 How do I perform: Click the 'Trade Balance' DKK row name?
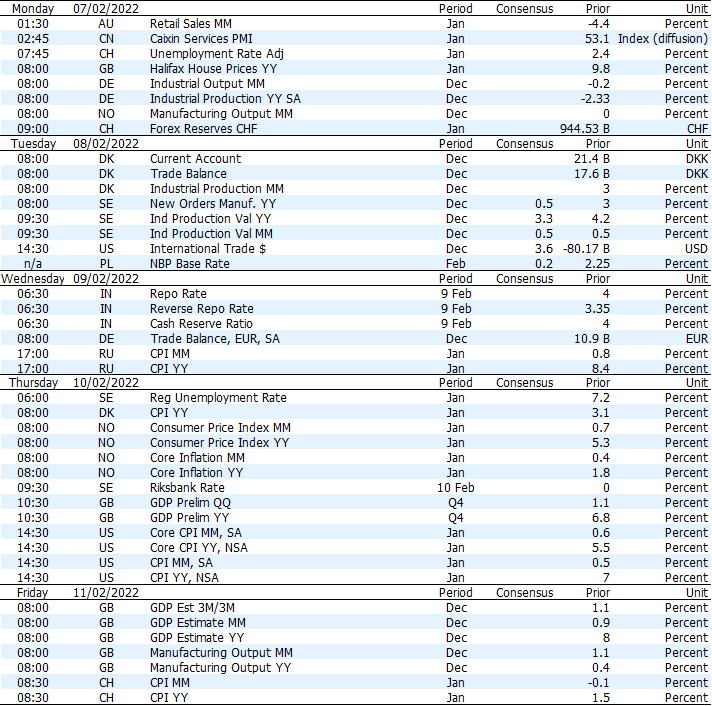coord(188,173)
